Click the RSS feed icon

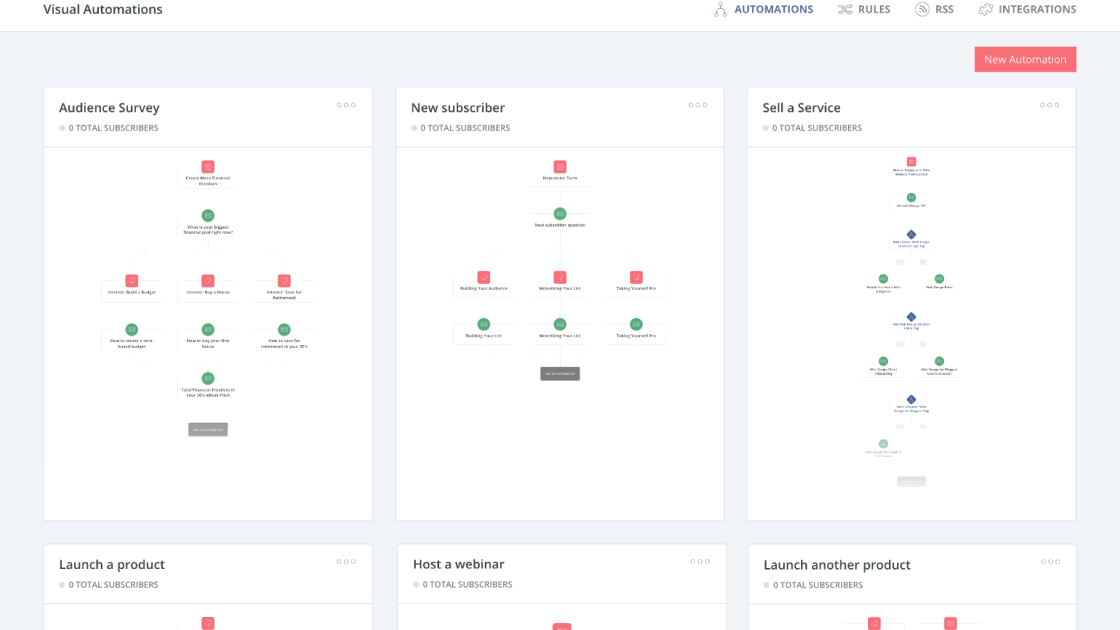tap(922, 10)
